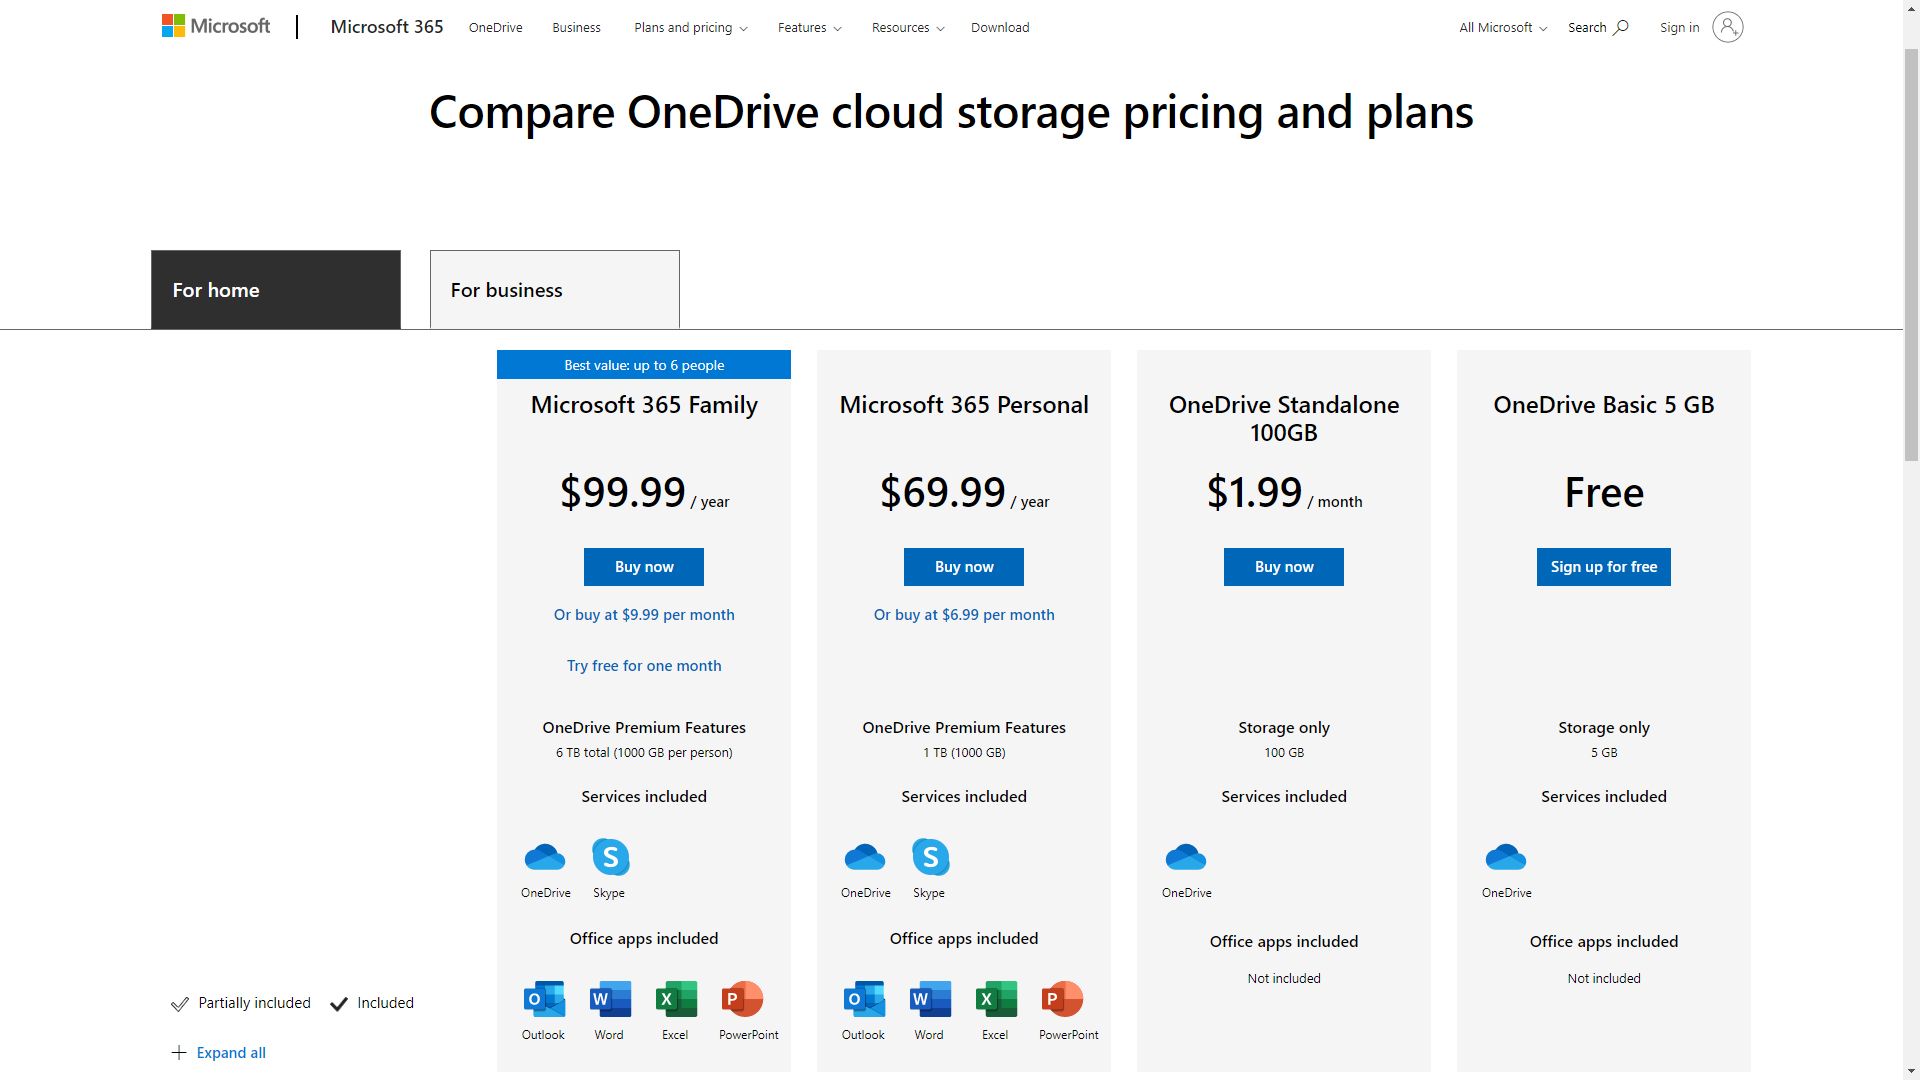Toggle Included checkmark indicator
Screen dimensions: 1920x1080
[340, 1004]
